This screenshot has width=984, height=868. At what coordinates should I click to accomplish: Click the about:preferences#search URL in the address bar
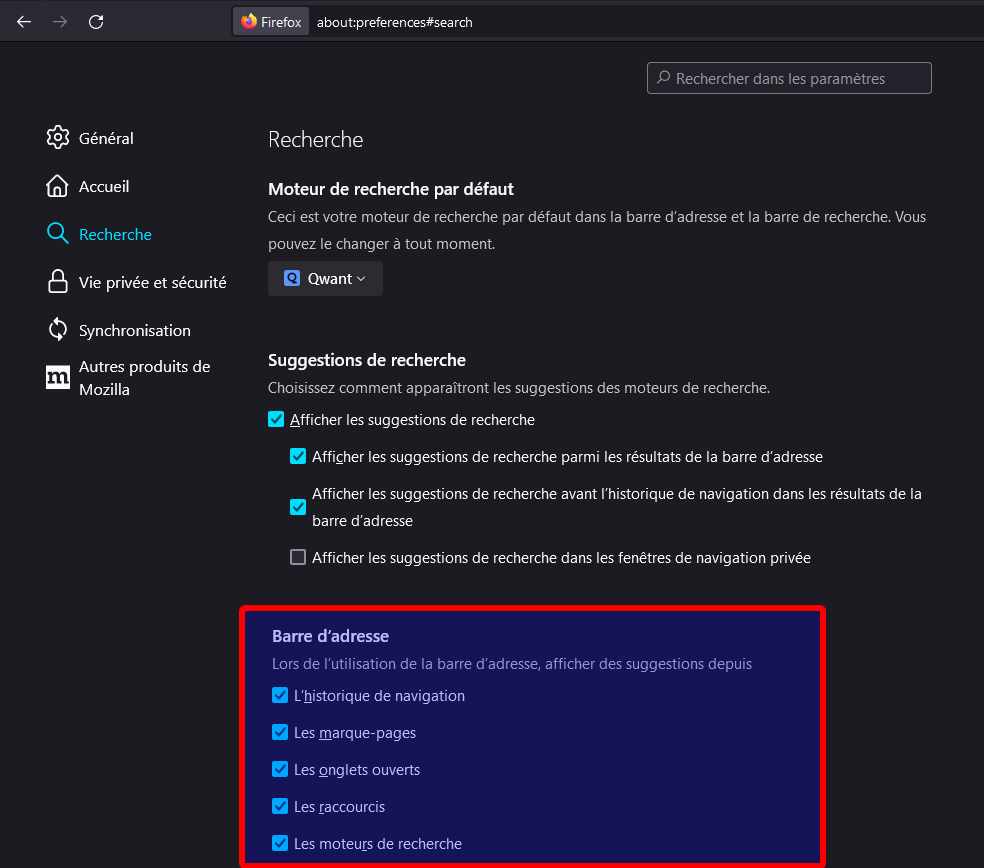point(394,23)
